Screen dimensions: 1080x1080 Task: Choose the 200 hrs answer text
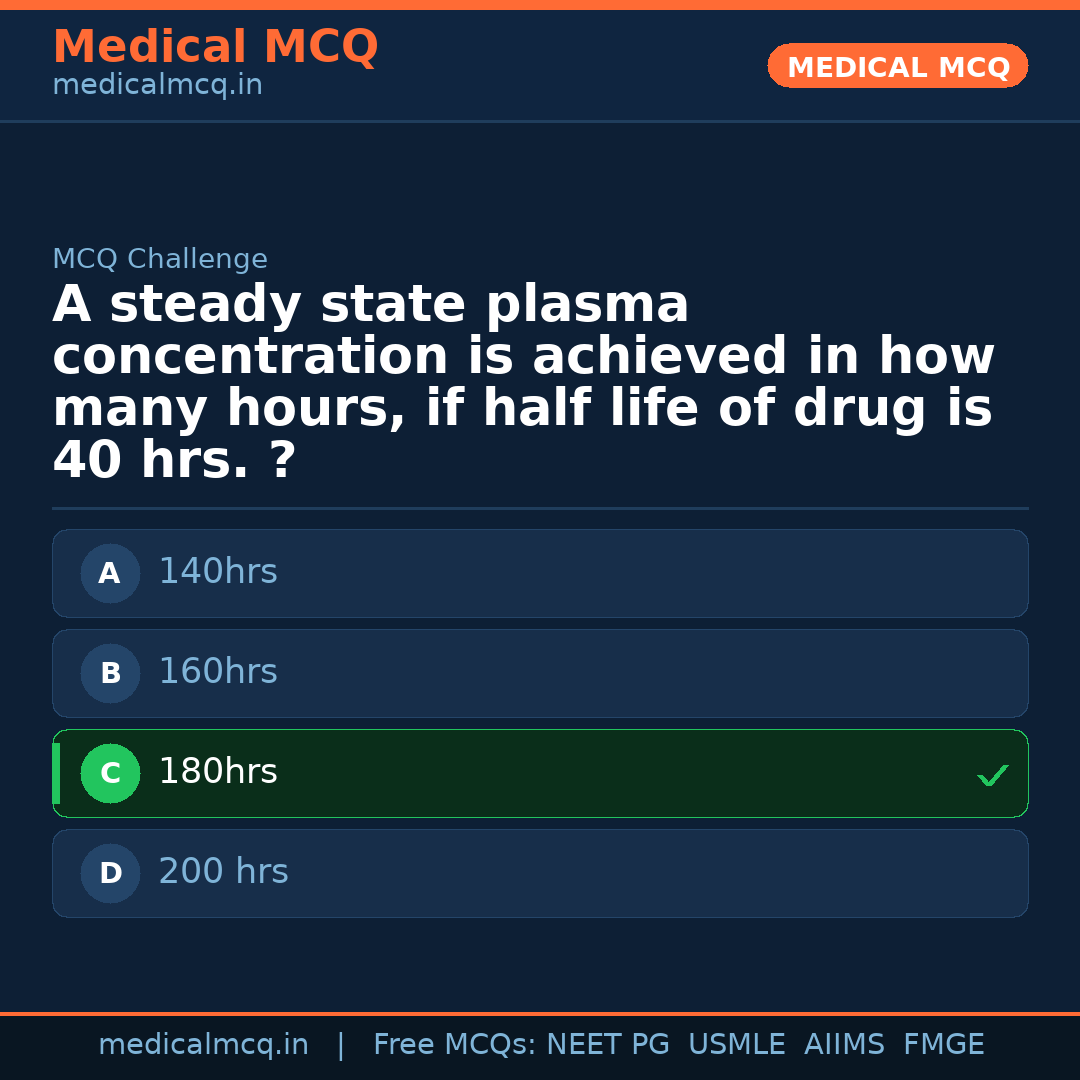point(223,872)
